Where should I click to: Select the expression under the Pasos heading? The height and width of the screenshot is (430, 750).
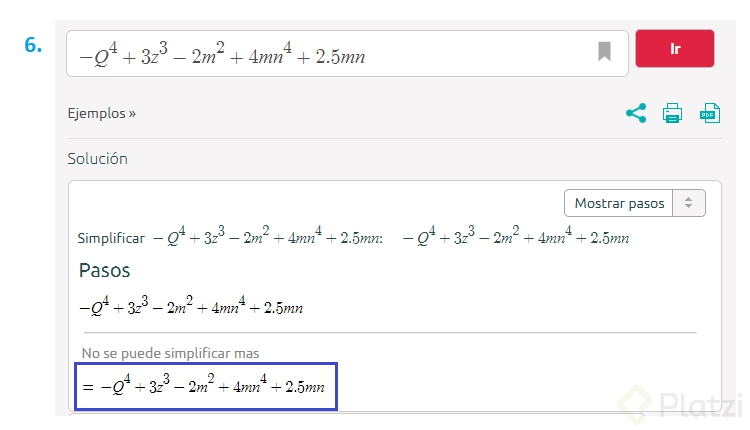tap(191, 305)
